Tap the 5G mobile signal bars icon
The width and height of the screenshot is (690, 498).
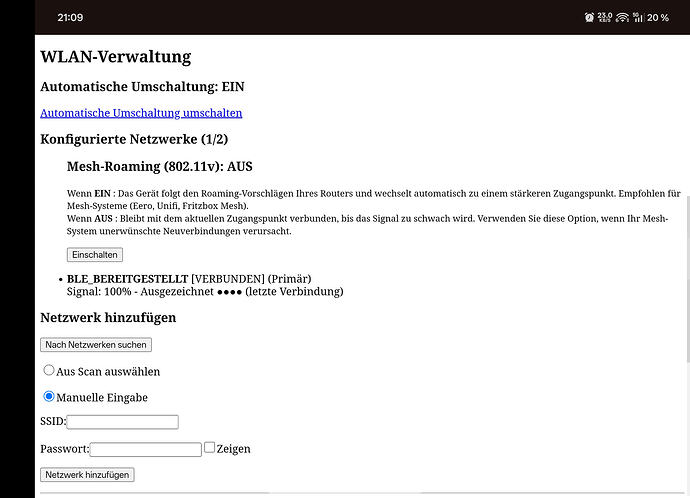[x=637, y=17]
